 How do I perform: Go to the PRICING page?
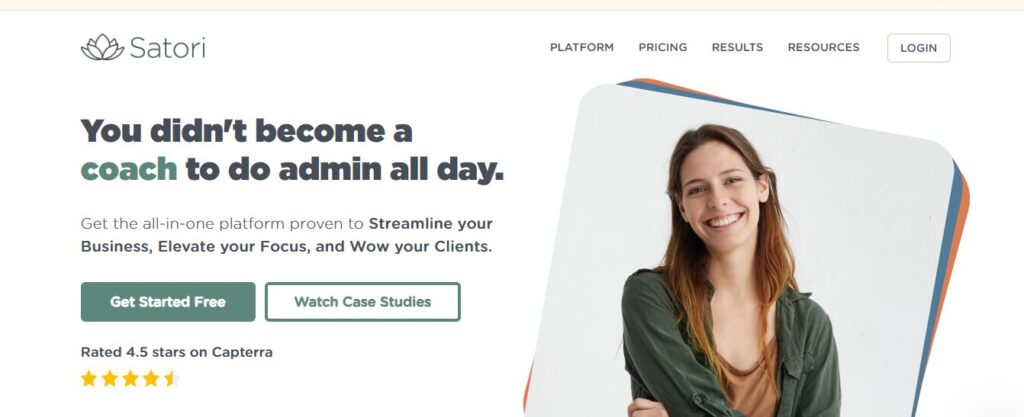(663, 48)
